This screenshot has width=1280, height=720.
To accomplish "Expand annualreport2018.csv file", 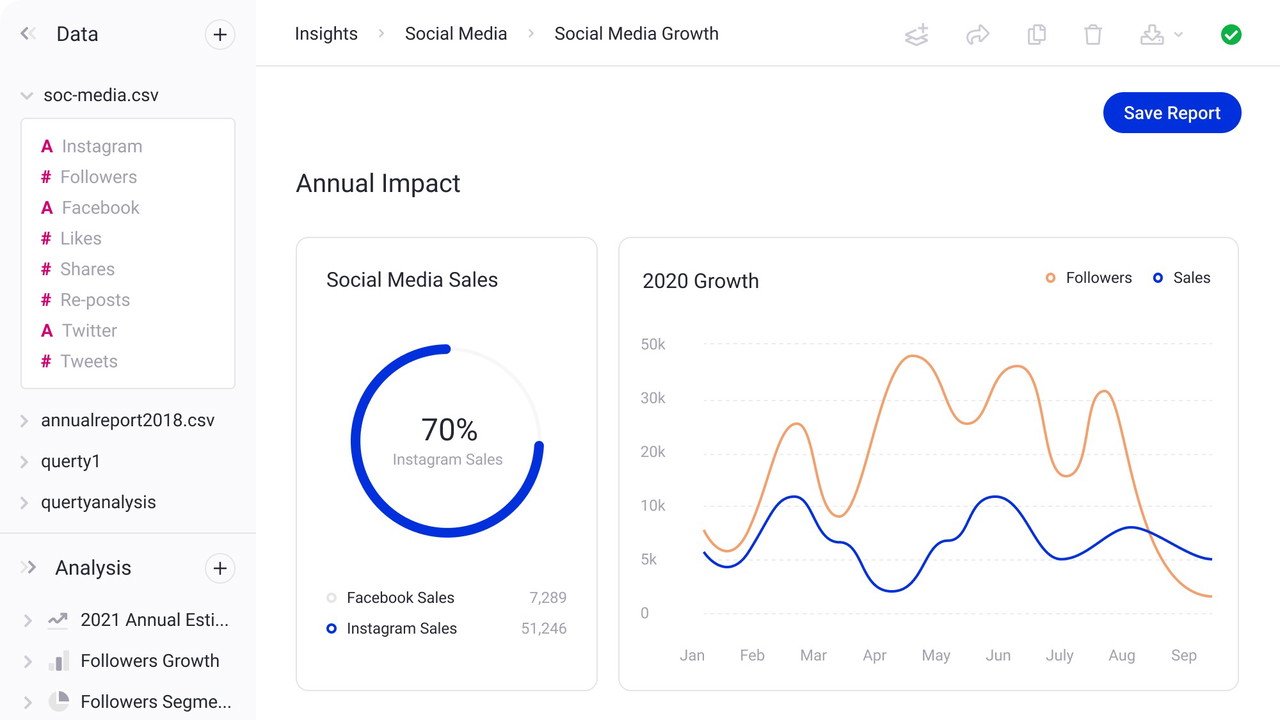I will (x=24, y=421).
